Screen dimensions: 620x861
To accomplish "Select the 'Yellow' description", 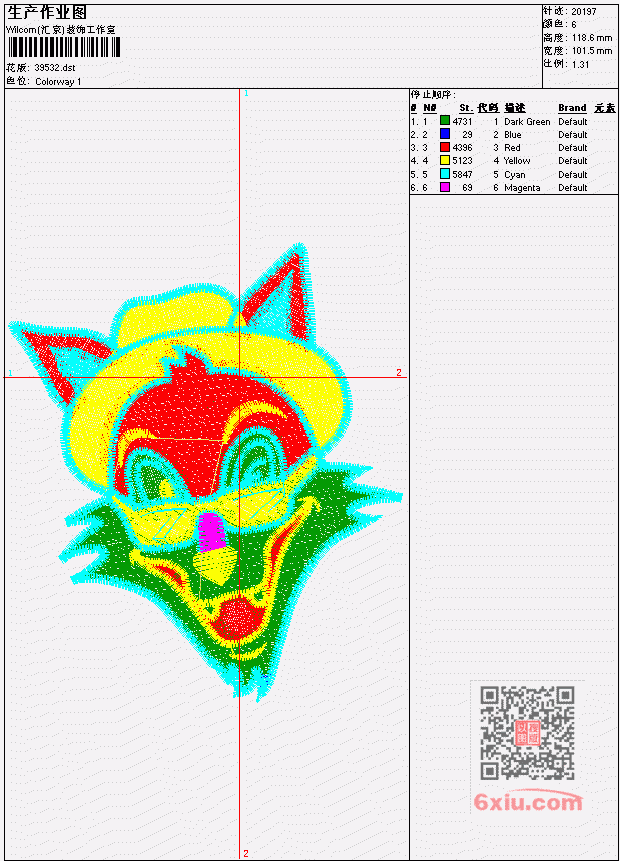I will click(x=517, y=161).
